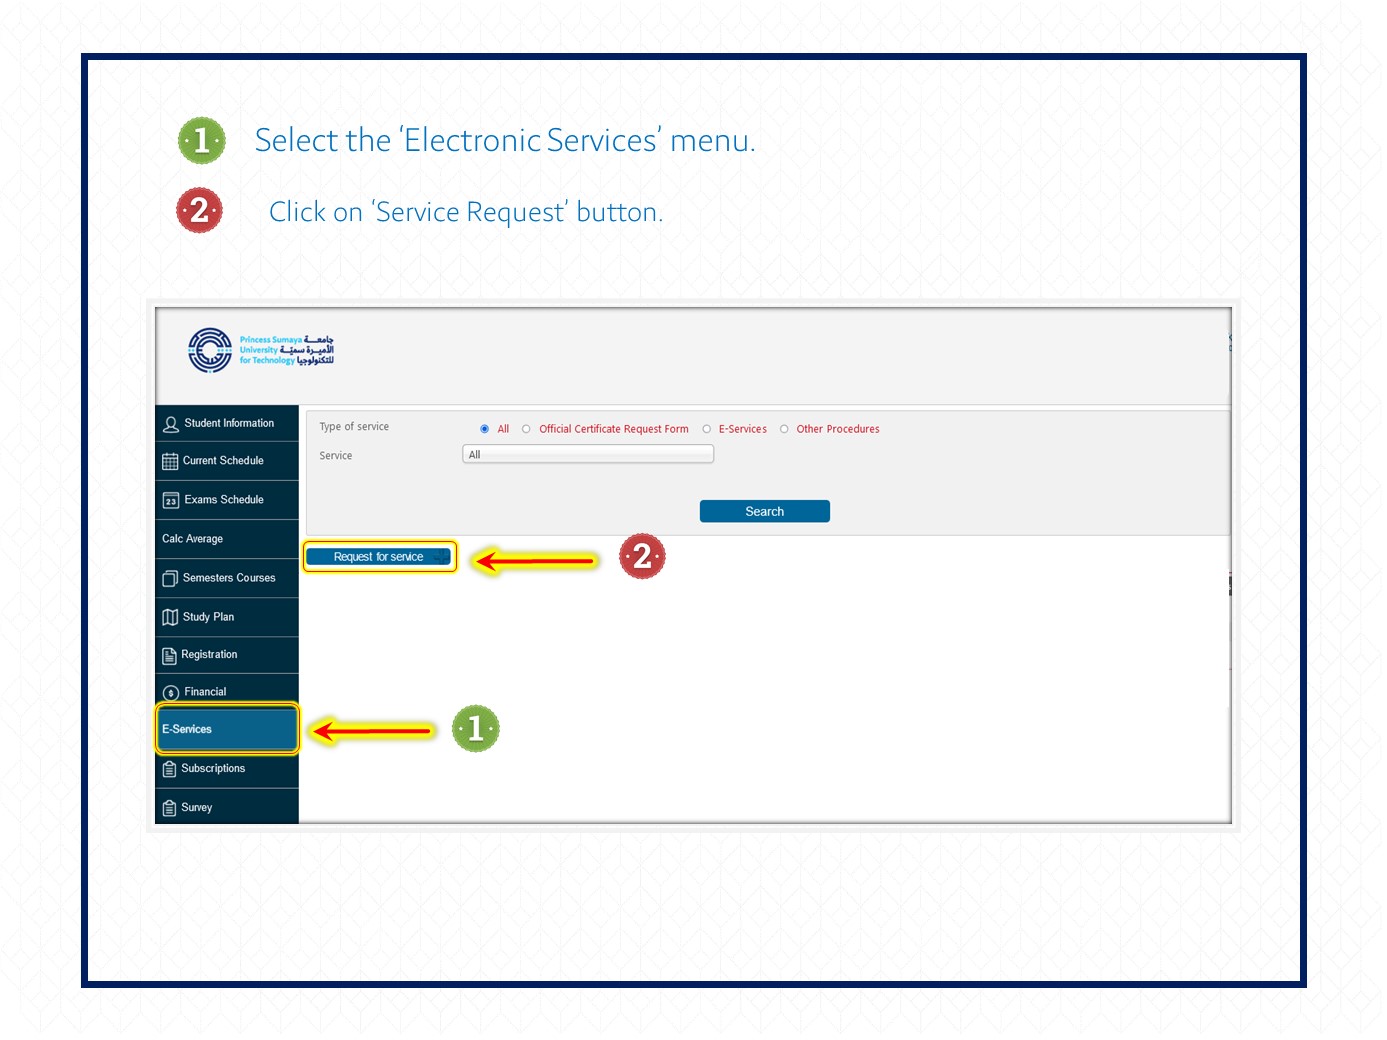Click the Registration document icon
This screenshot has height=1040, width=1387.
pos(169,655)
